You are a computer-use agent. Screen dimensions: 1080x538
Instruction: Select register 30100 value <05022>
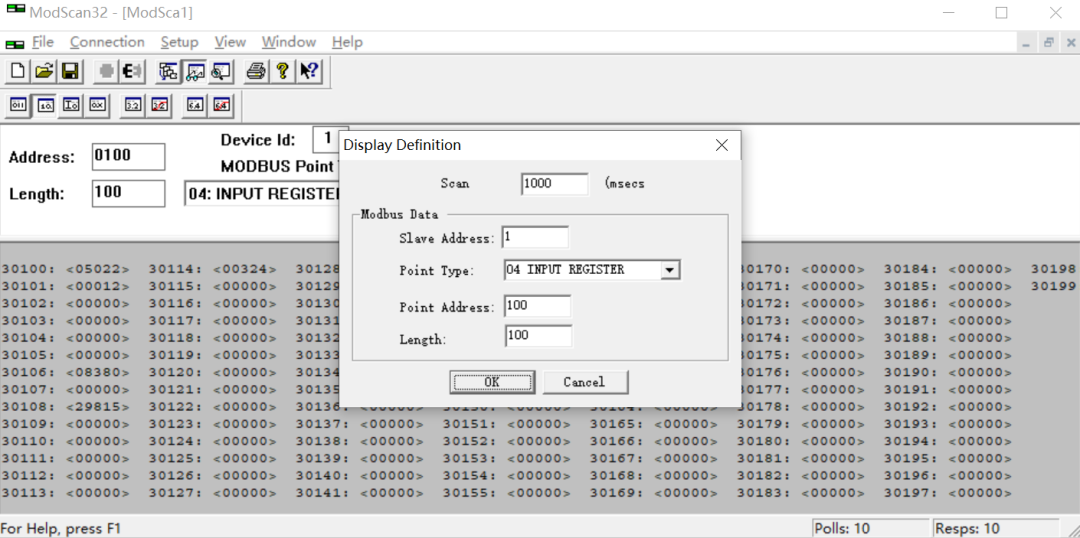(97, 269)
